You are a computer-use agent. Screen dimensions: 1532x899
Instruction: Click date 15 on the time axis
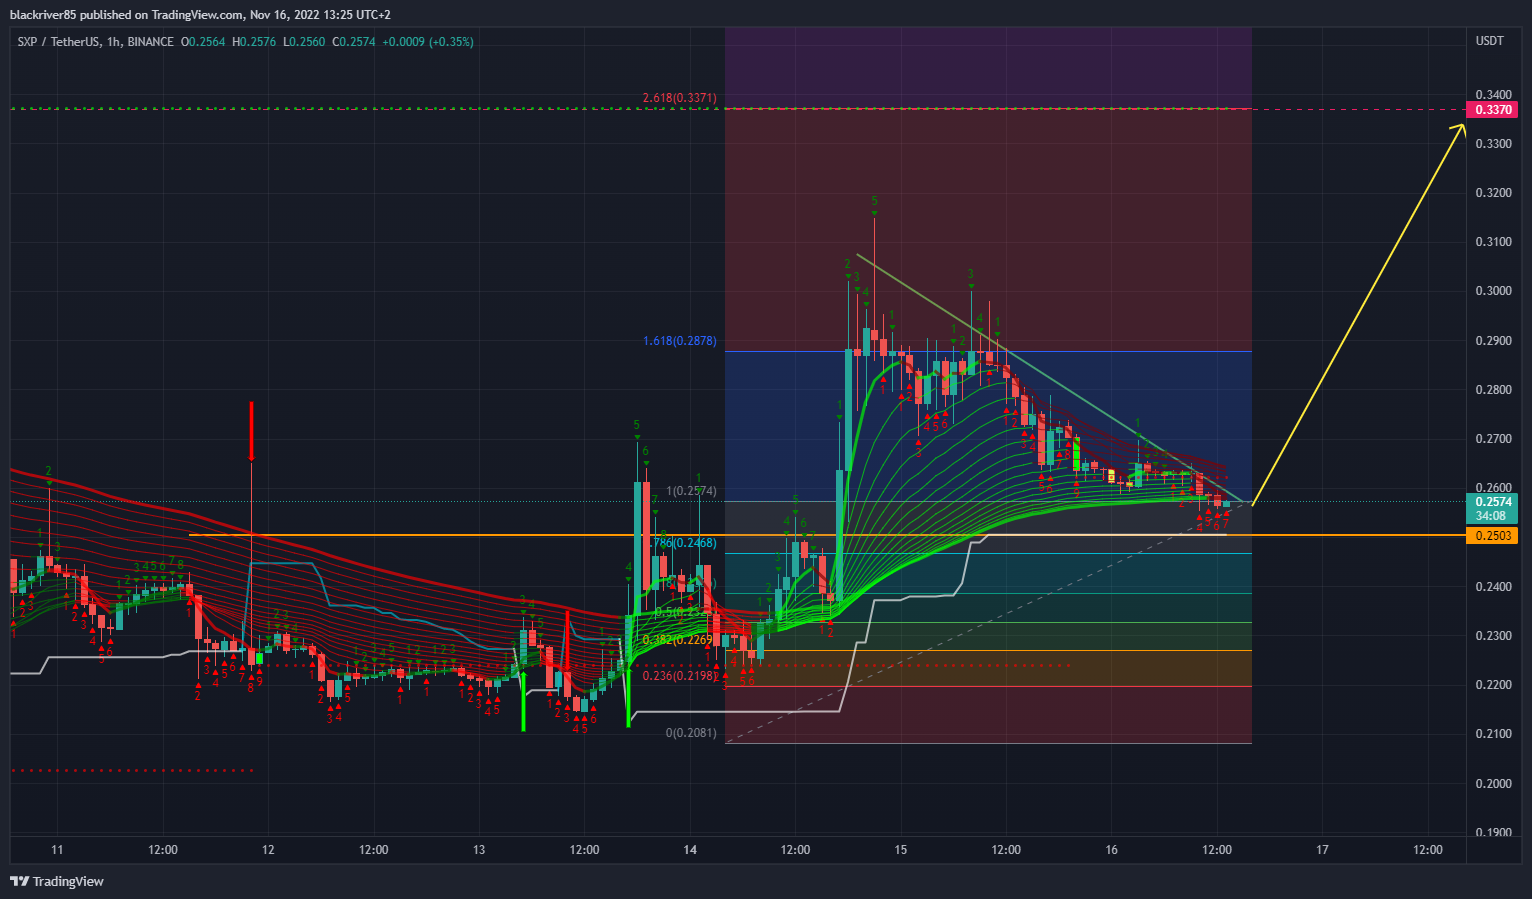[x=901, y=850]
